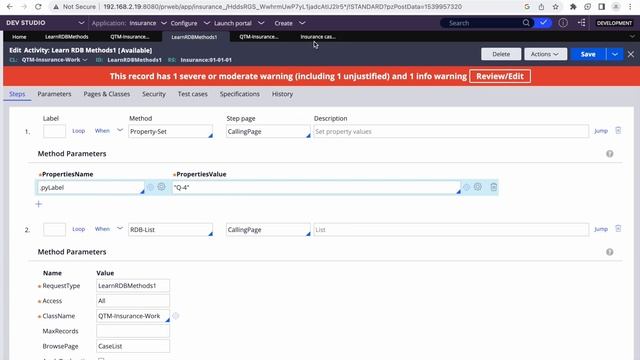Open the Create menu
Screen dimensions: 640x360
289,23
